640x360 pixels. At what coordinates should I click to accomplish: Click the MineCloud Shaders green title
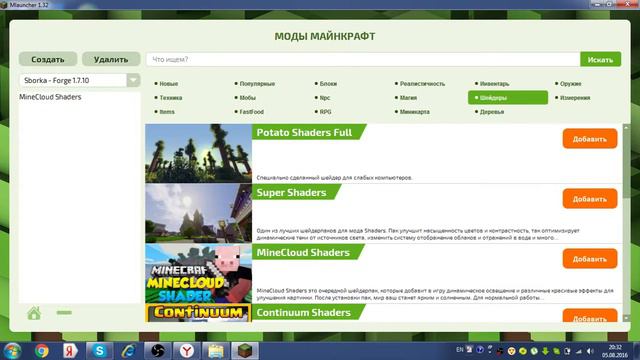point(303,253)
